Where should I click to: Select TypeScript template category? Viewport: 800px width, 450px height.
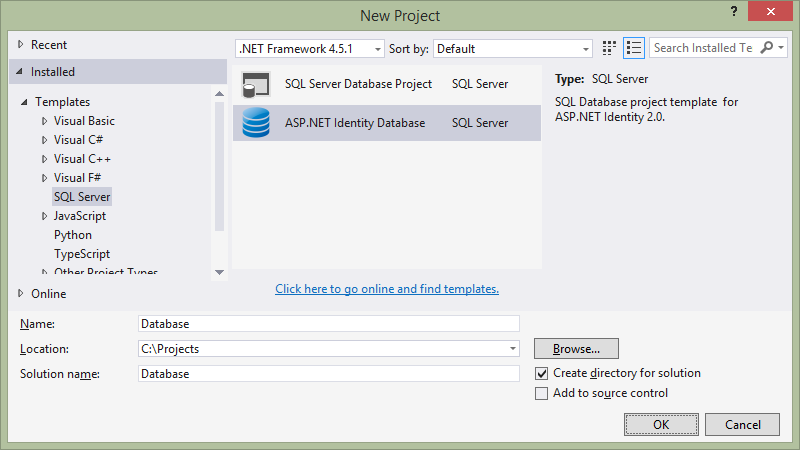click(x=82, y=254)
